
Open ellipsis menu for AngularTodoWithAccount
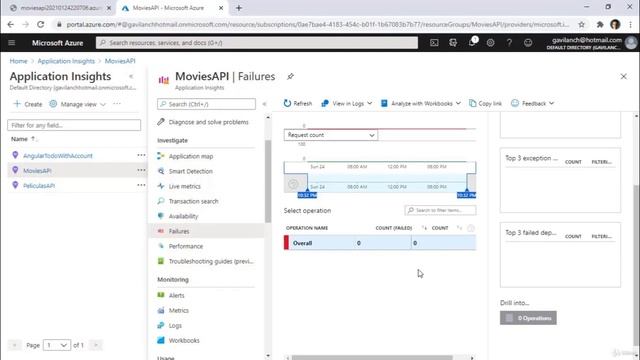[141, 155]
